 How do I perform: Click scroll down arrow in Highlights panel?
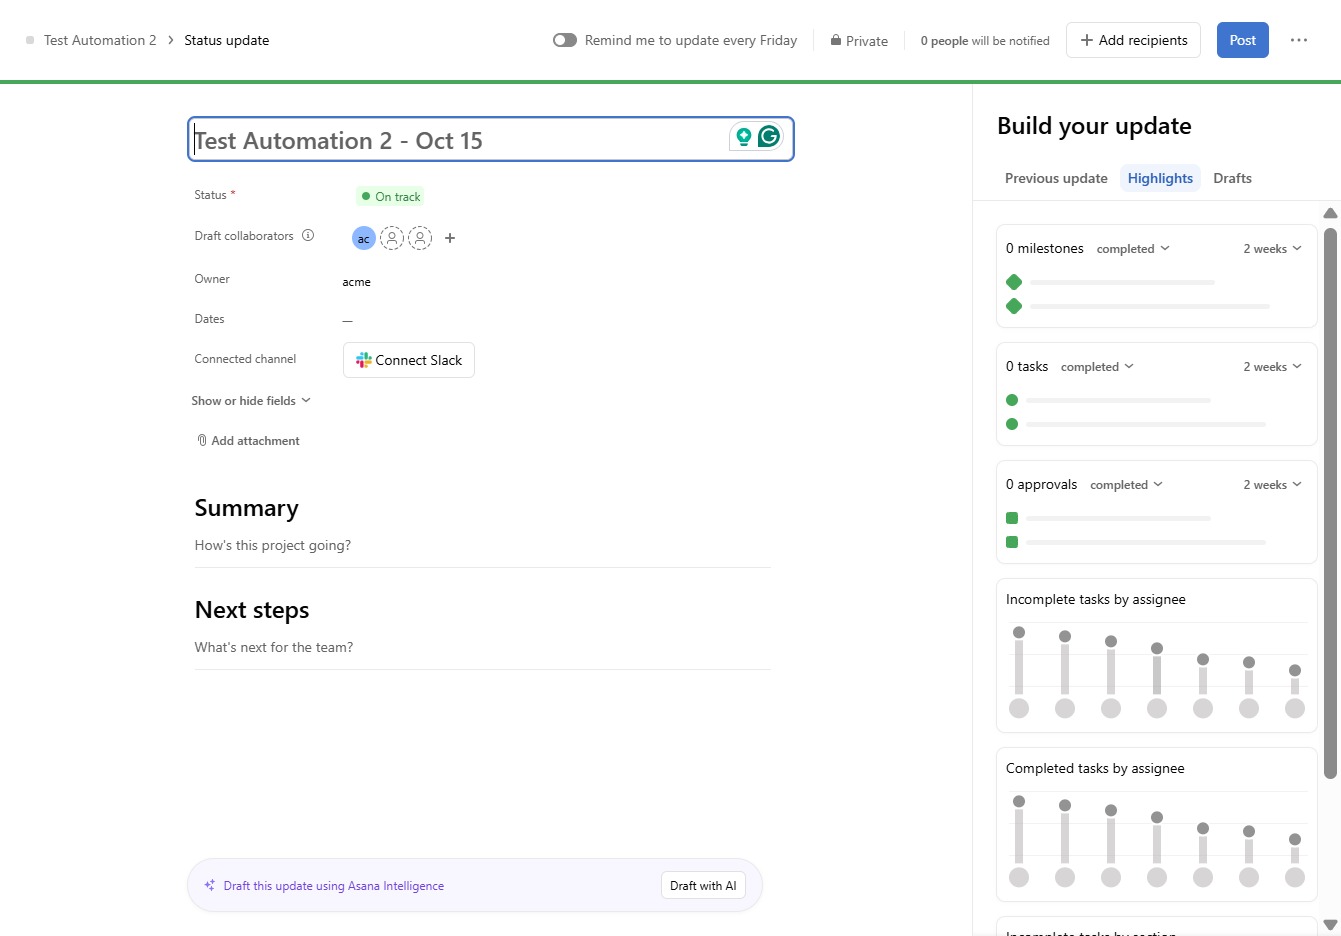[x=1330, y=925]
